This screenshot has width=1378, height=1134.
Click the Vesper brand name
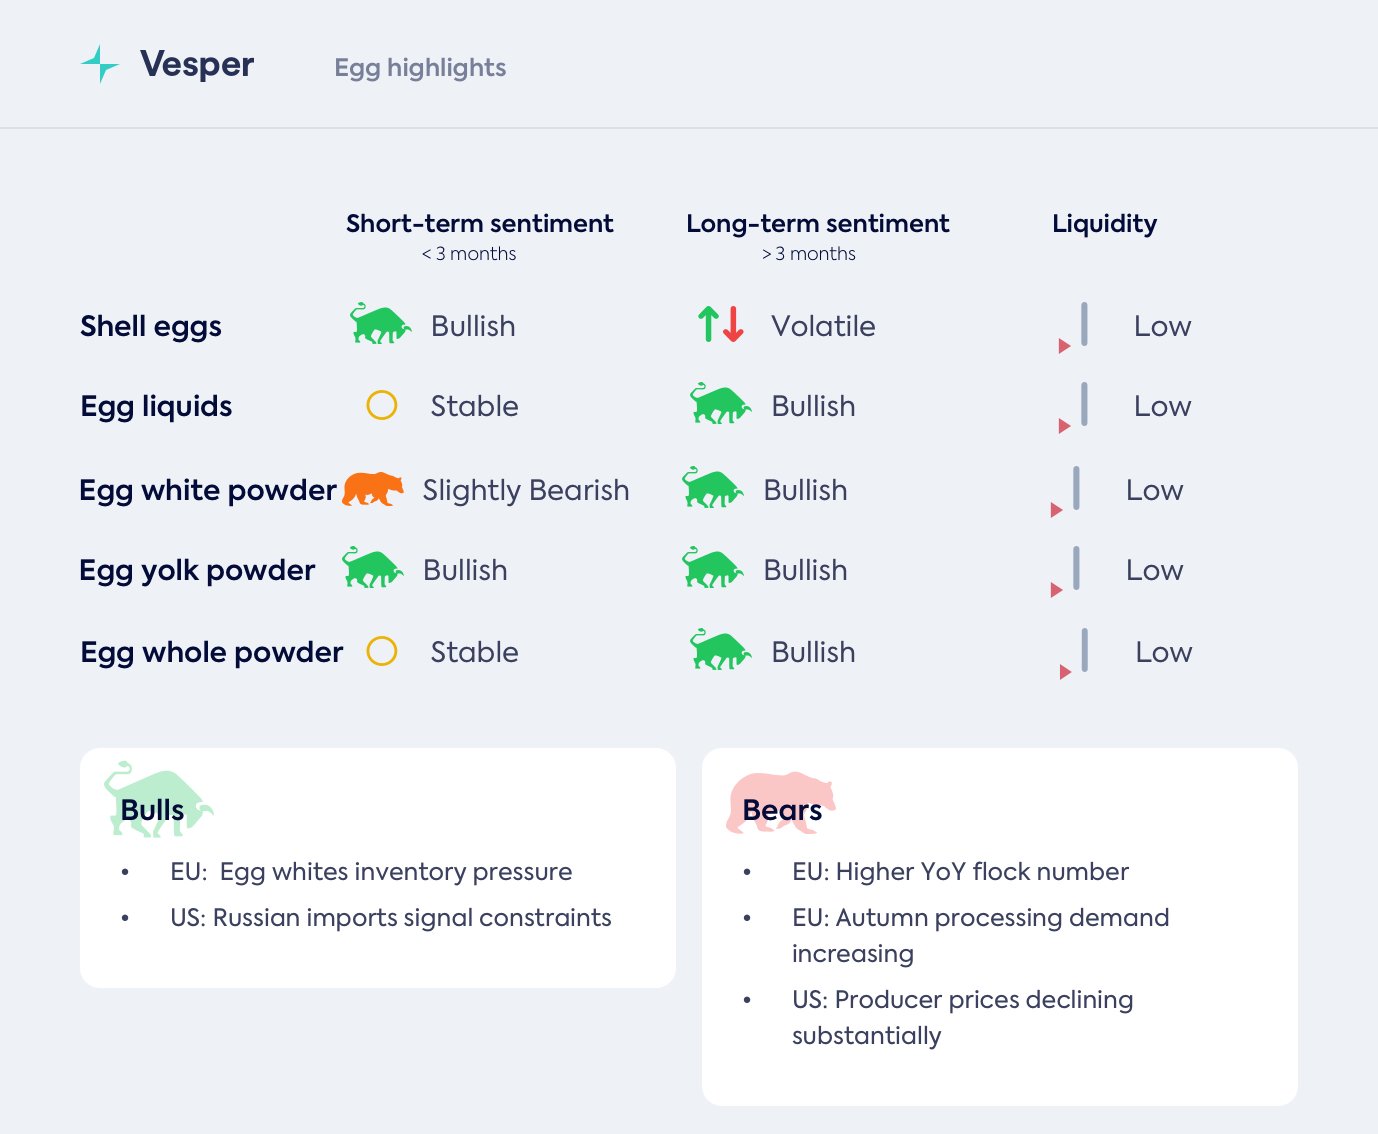pyautogui.click(x=197, y=64)
